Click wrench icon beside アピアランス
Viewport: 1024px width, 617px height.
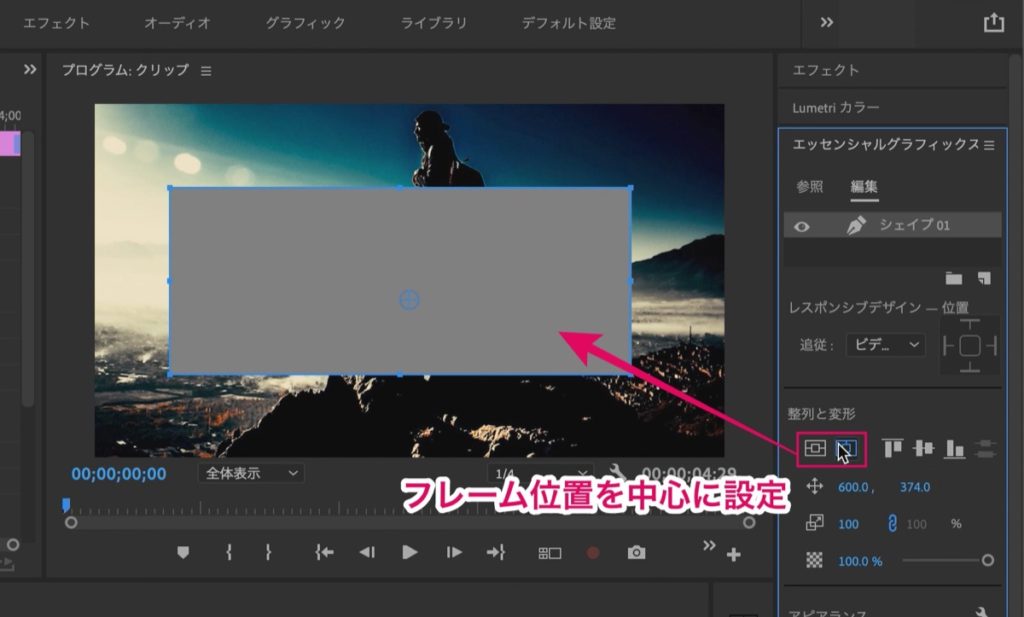[982, 612]
